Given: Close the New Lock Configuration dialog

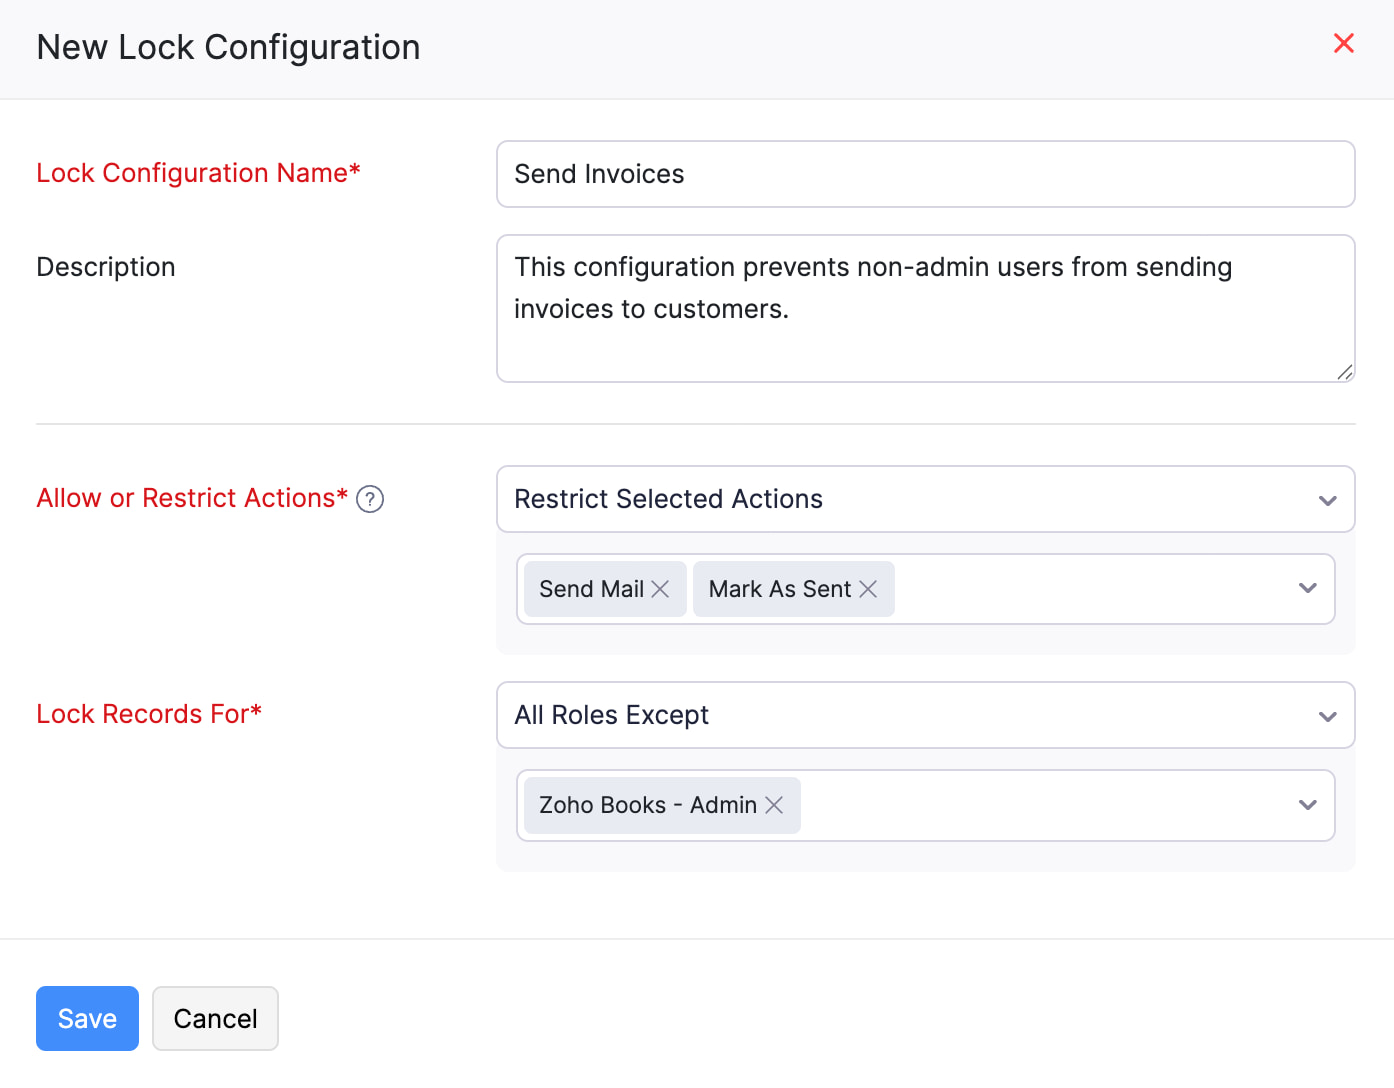Looking at the screenshot, I should 1344,43.
